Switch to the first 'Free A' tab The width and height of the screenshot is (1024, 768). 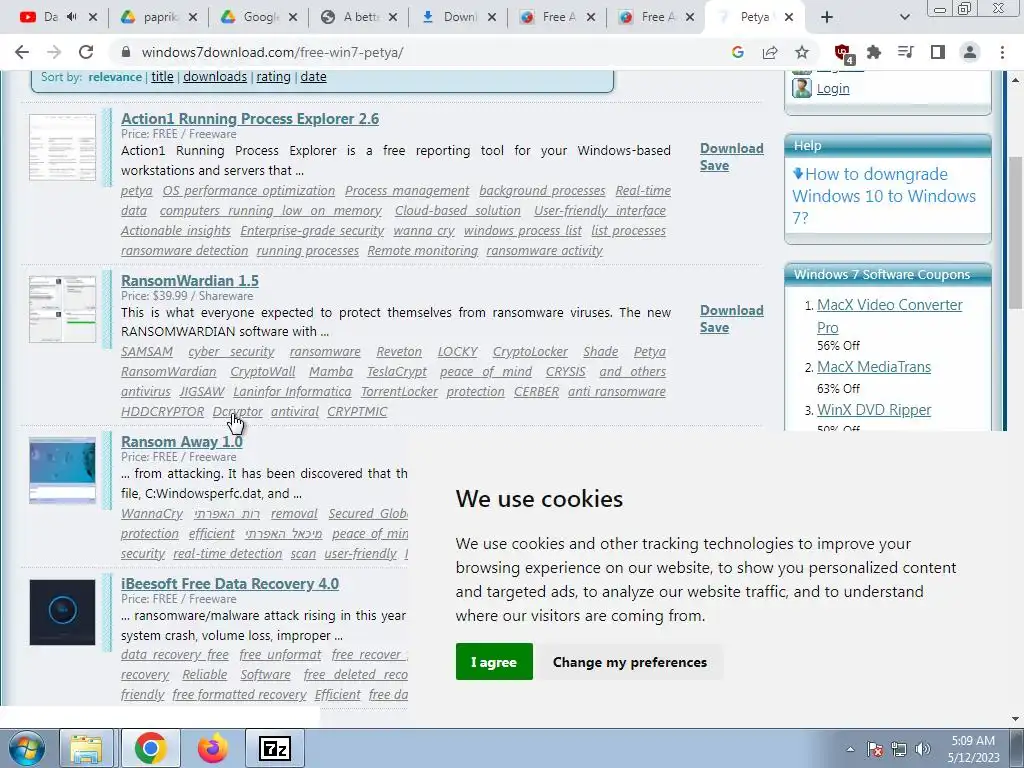coord(556,17)
